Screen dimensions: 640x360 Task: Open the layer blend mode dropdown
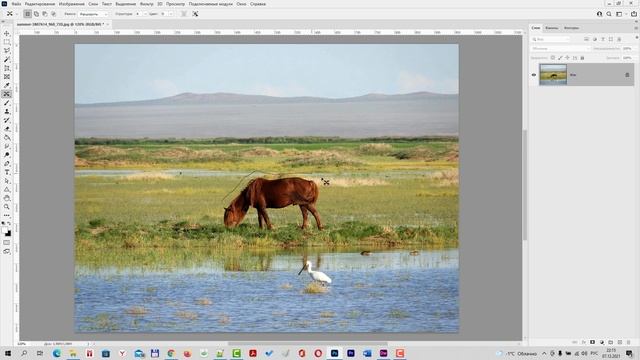coord(561,49)
